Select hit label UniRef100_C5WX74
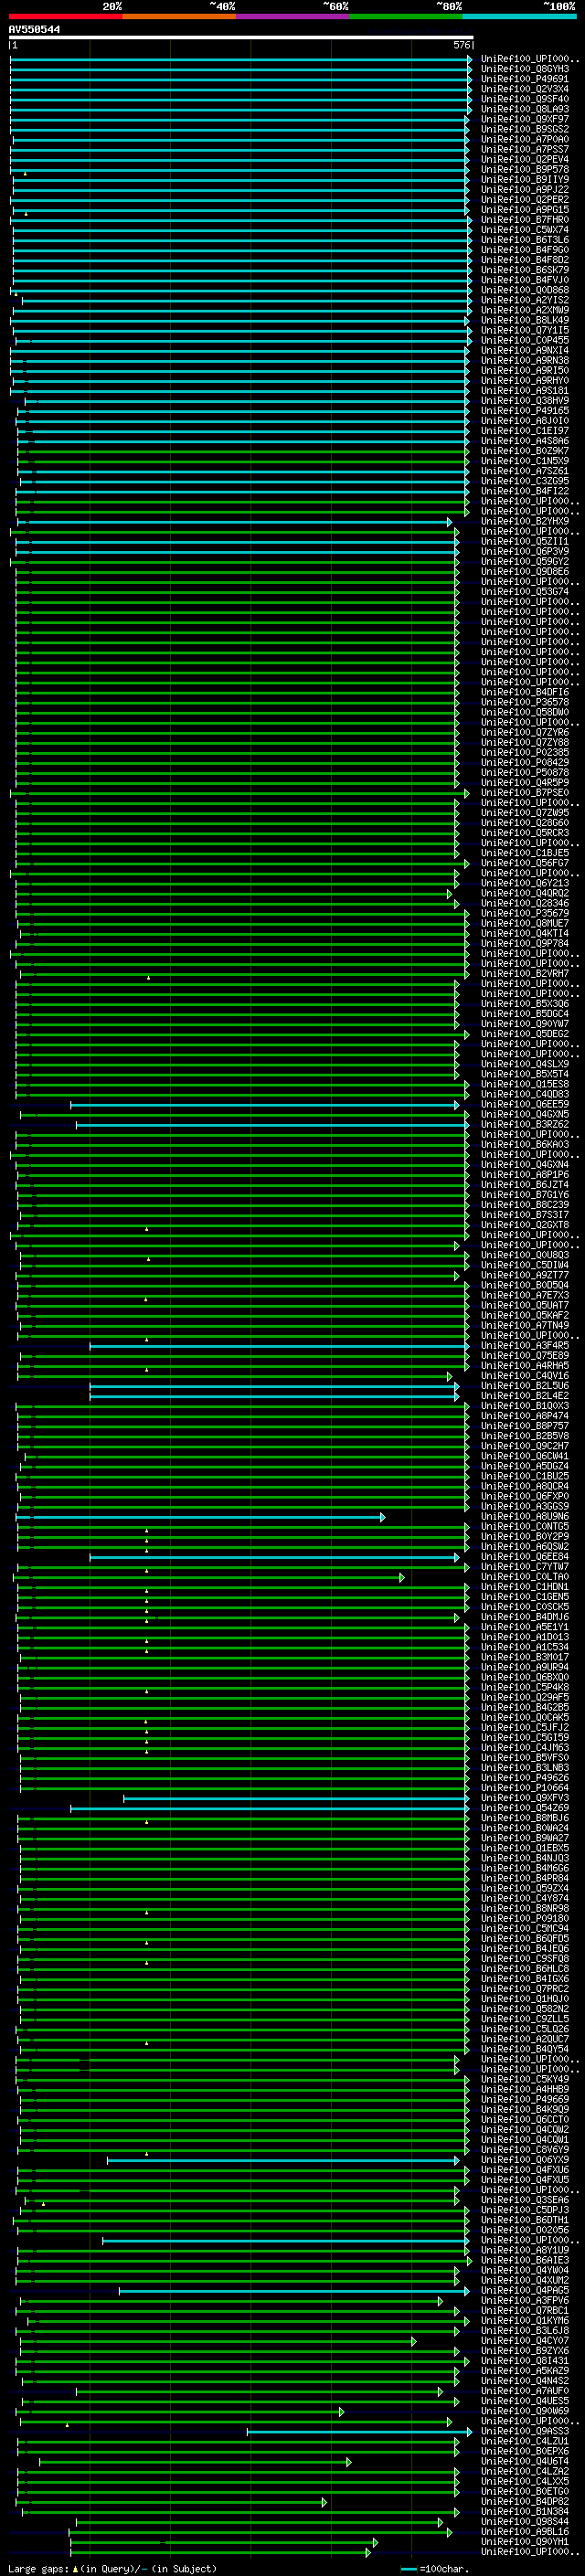Screen dimensions: 585x2576 point(525,230)
